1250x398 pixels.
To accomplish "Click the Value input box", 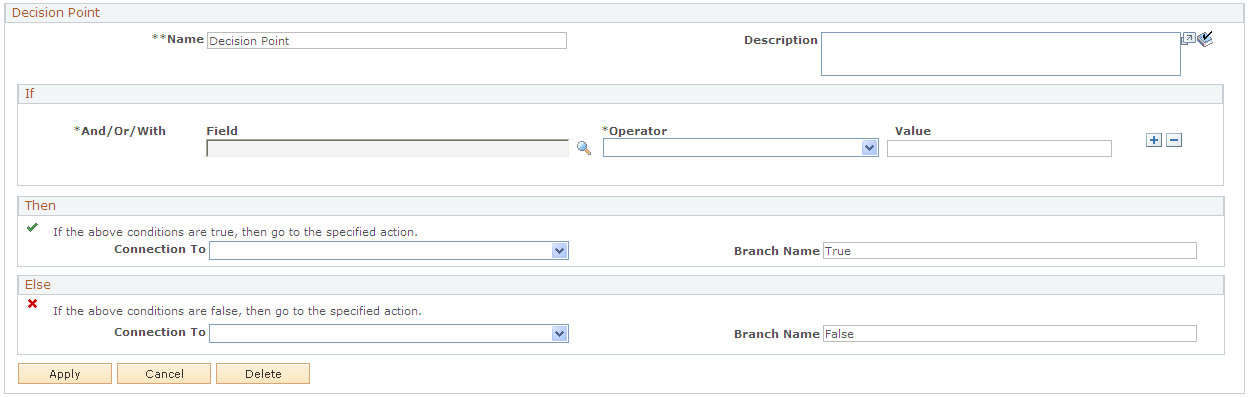I will (x=999, y=149).
